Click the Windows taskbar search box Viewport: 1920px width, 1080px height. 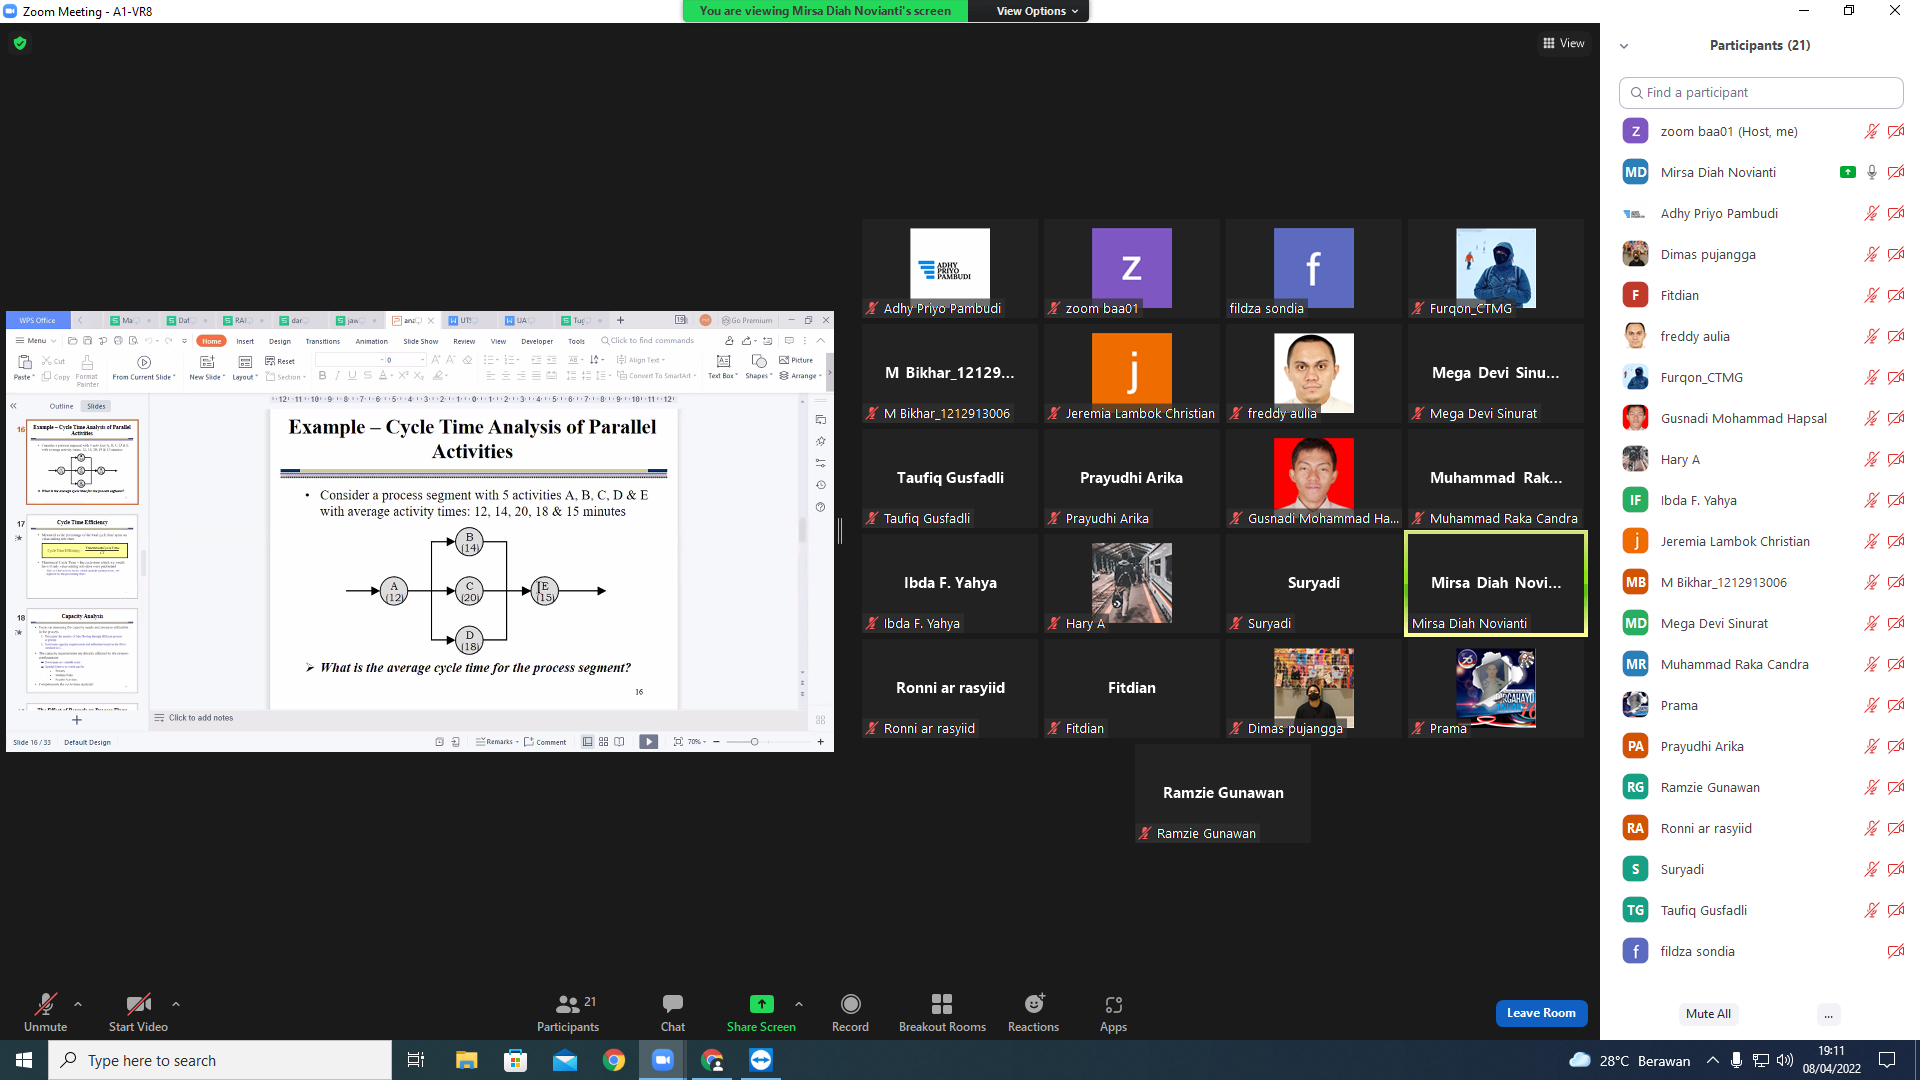pos(220,1060)
